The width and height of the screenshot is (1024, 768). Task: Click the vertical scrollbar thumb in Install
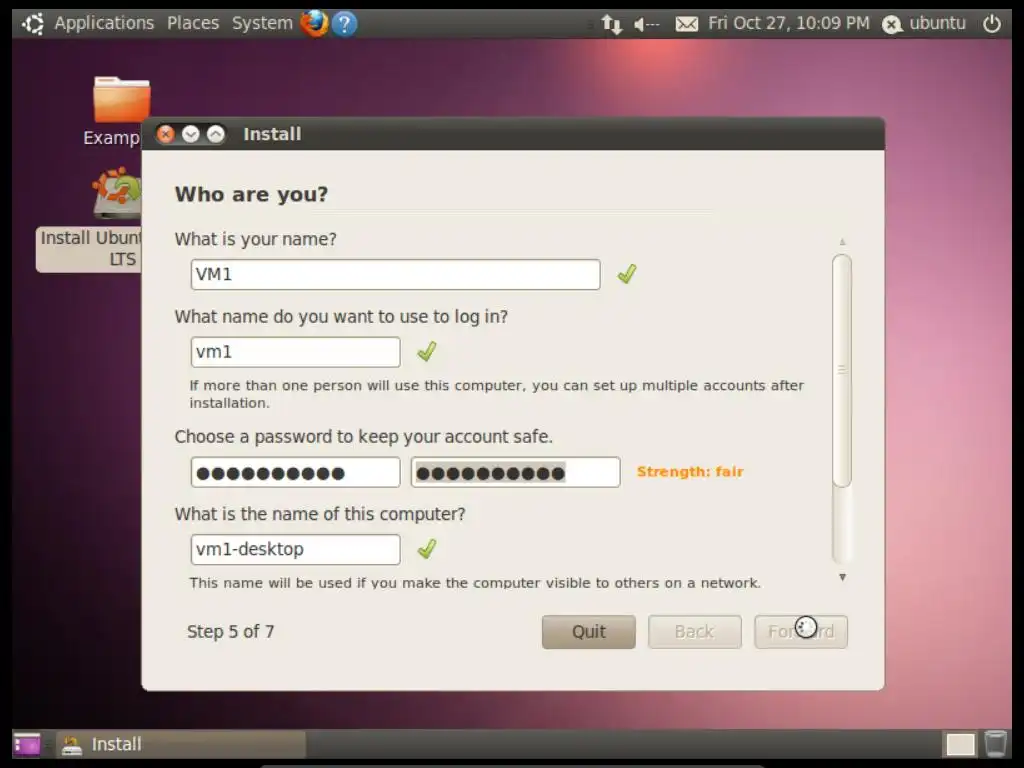point(842,371)
